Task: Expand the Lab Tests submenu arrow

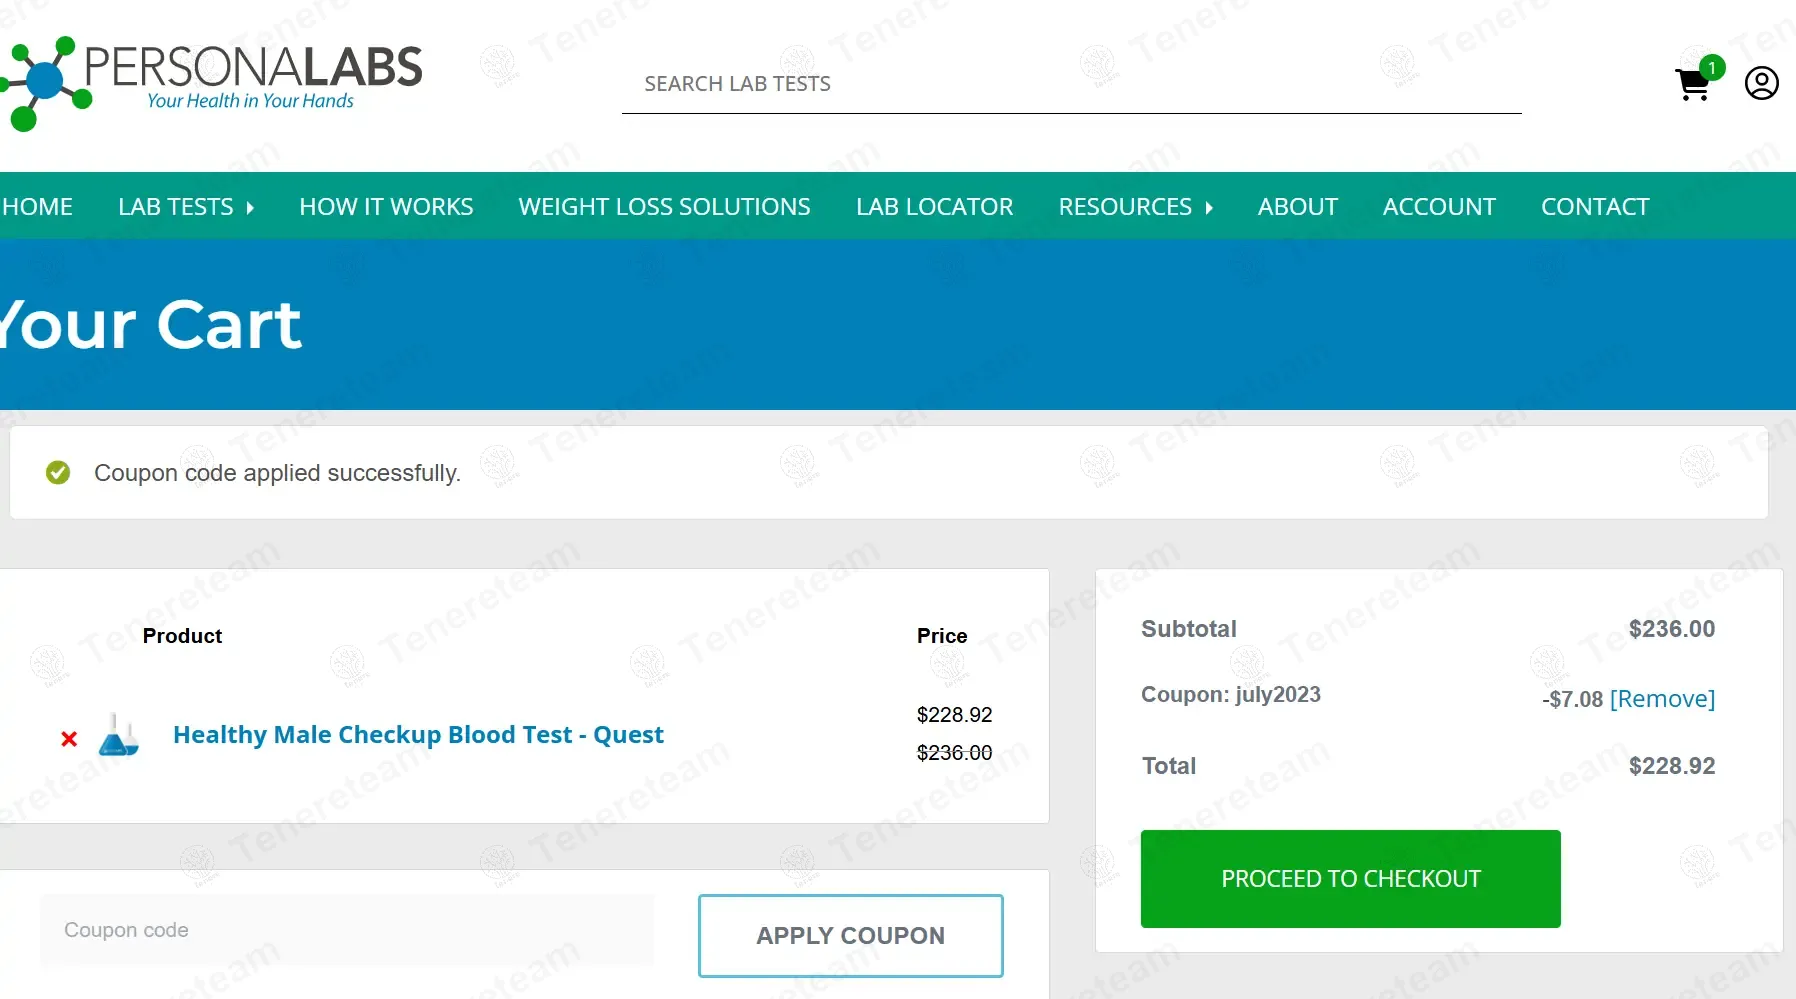Action: pyautogui.click(x=250, y=208)
